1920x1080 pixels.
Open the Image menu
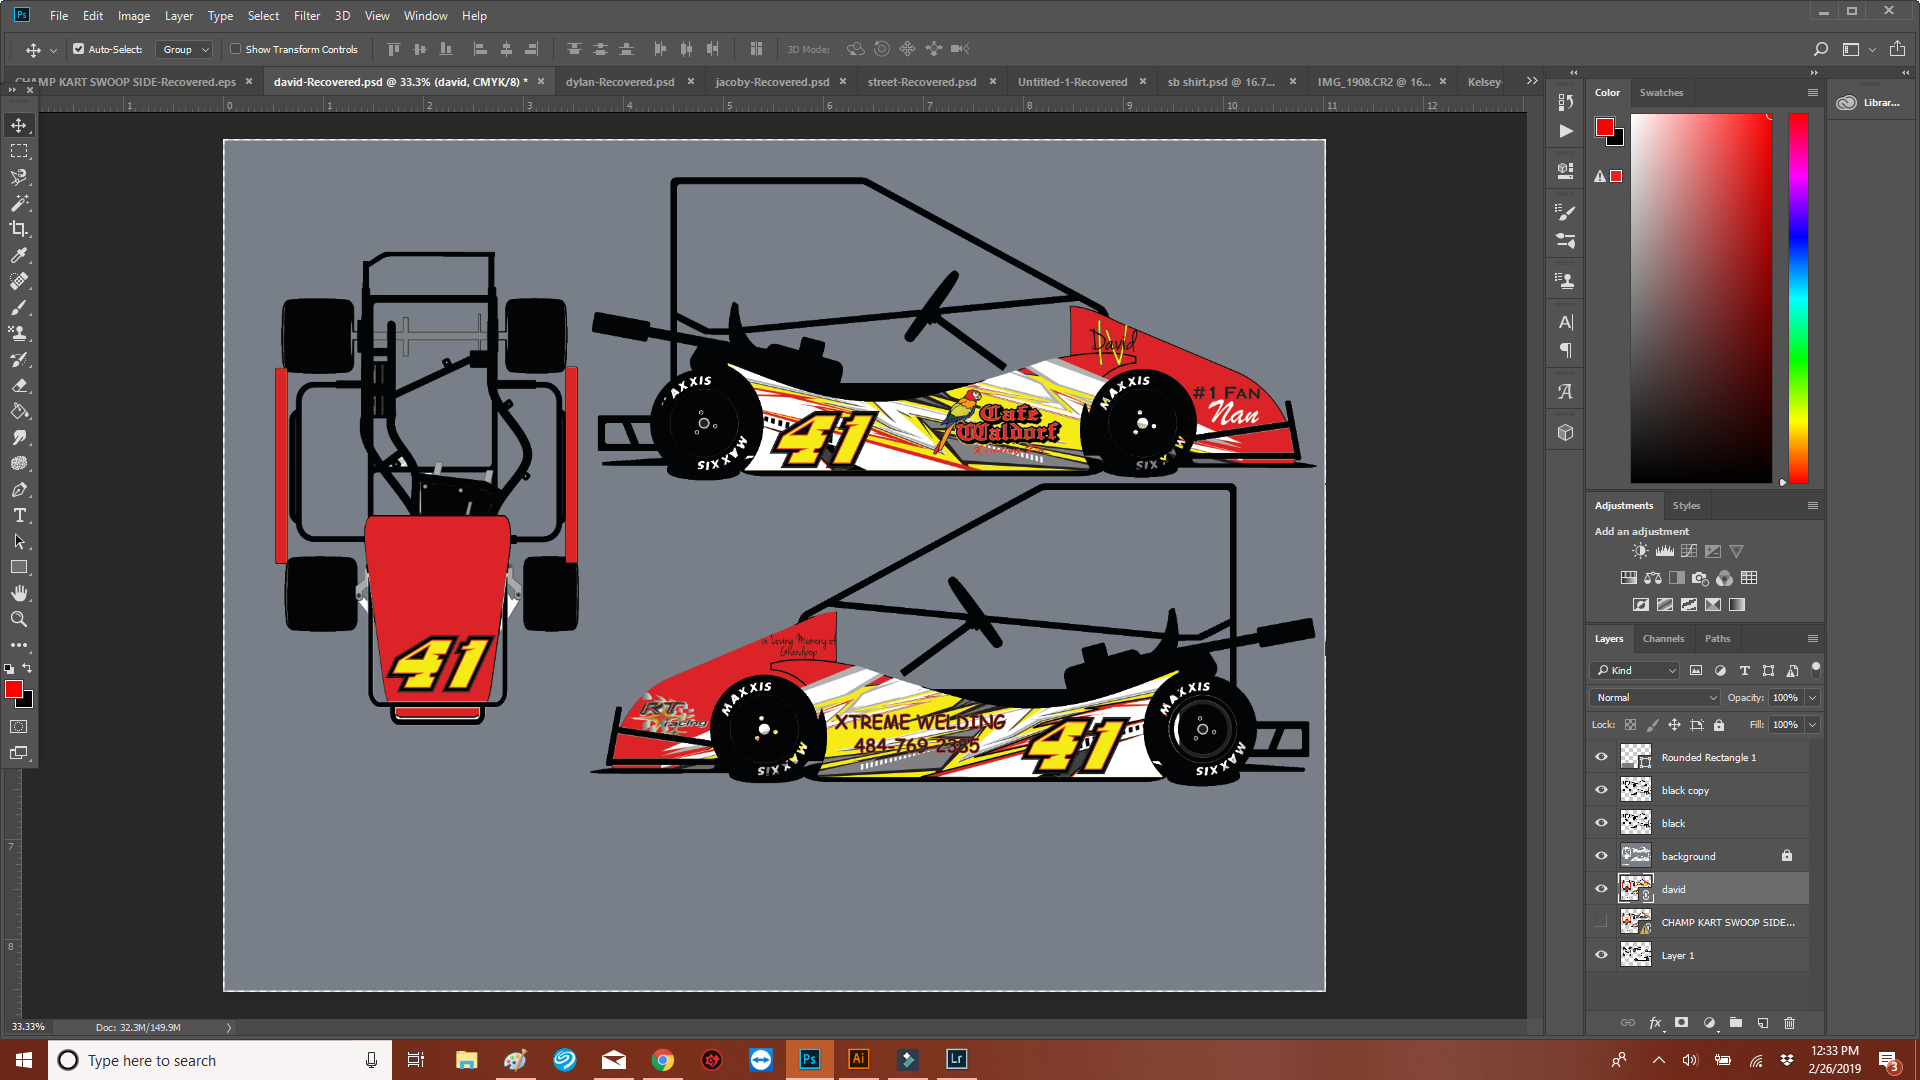[134, 16]
